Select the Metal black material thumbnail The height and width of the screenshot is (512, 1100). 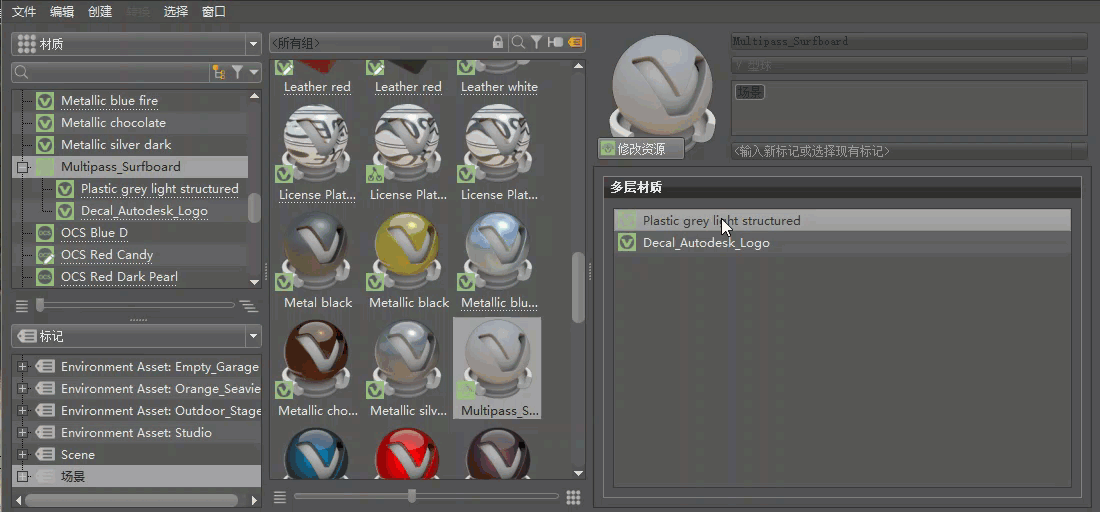click(x=315, y=252)
